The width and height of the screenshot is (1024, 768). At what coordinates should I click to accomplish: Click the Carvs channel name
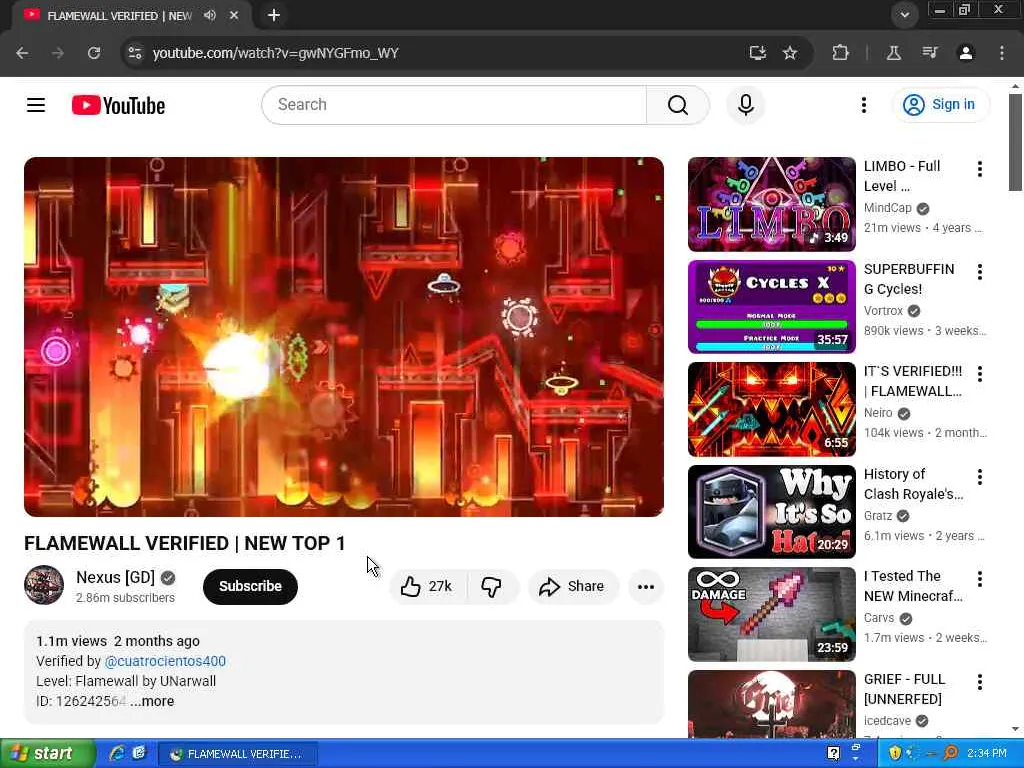[x=879, y=618]
